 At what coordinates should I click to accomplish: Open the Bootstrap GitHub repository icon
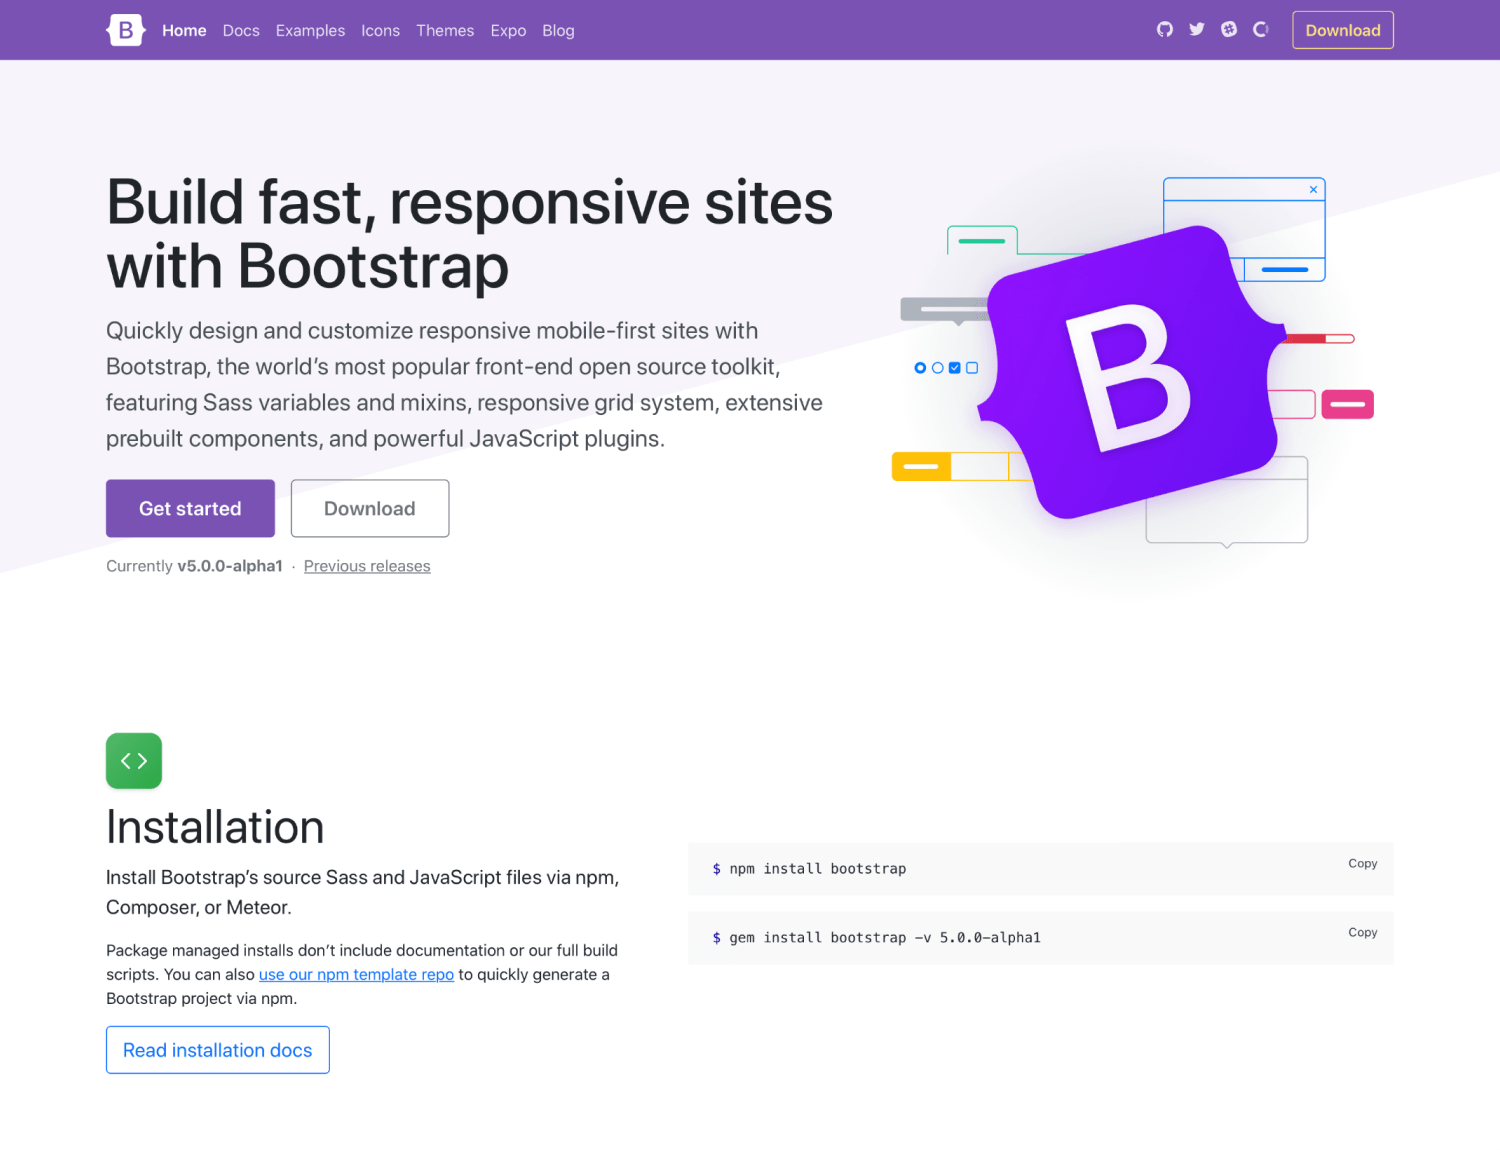1164,30
